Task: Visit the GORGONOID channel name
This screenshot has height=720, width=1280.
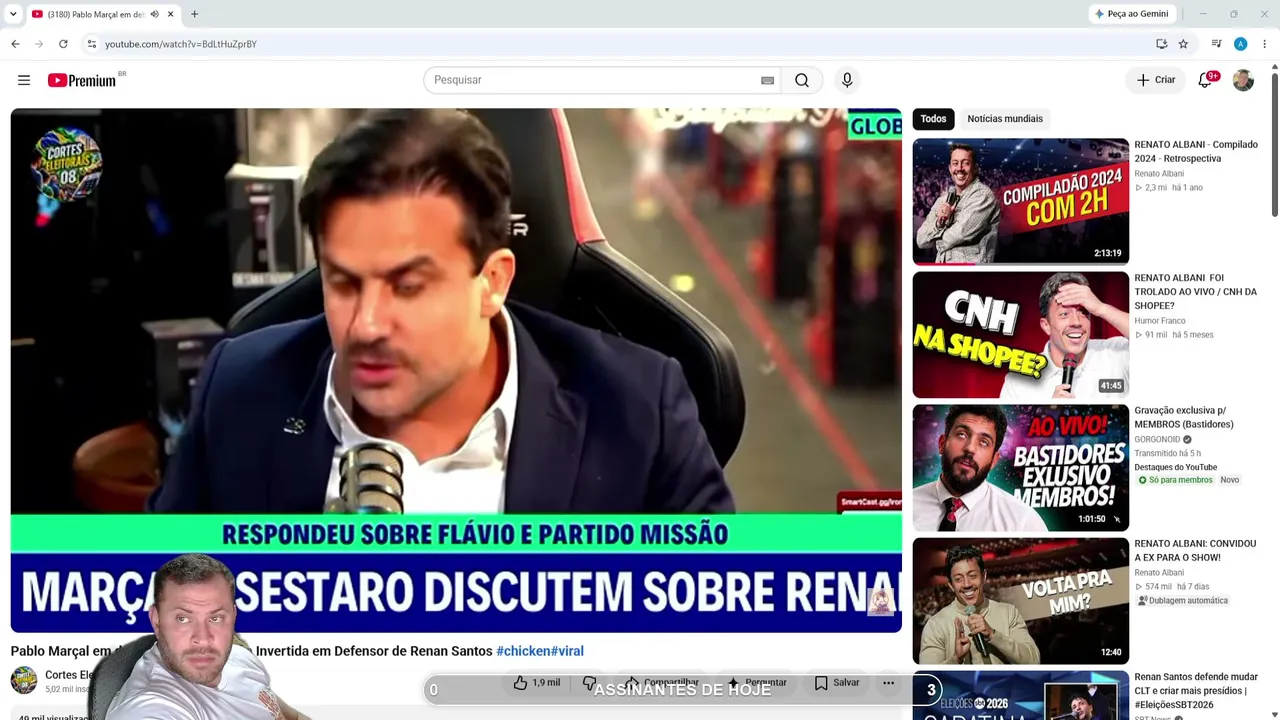Action: coord(1157,440)
